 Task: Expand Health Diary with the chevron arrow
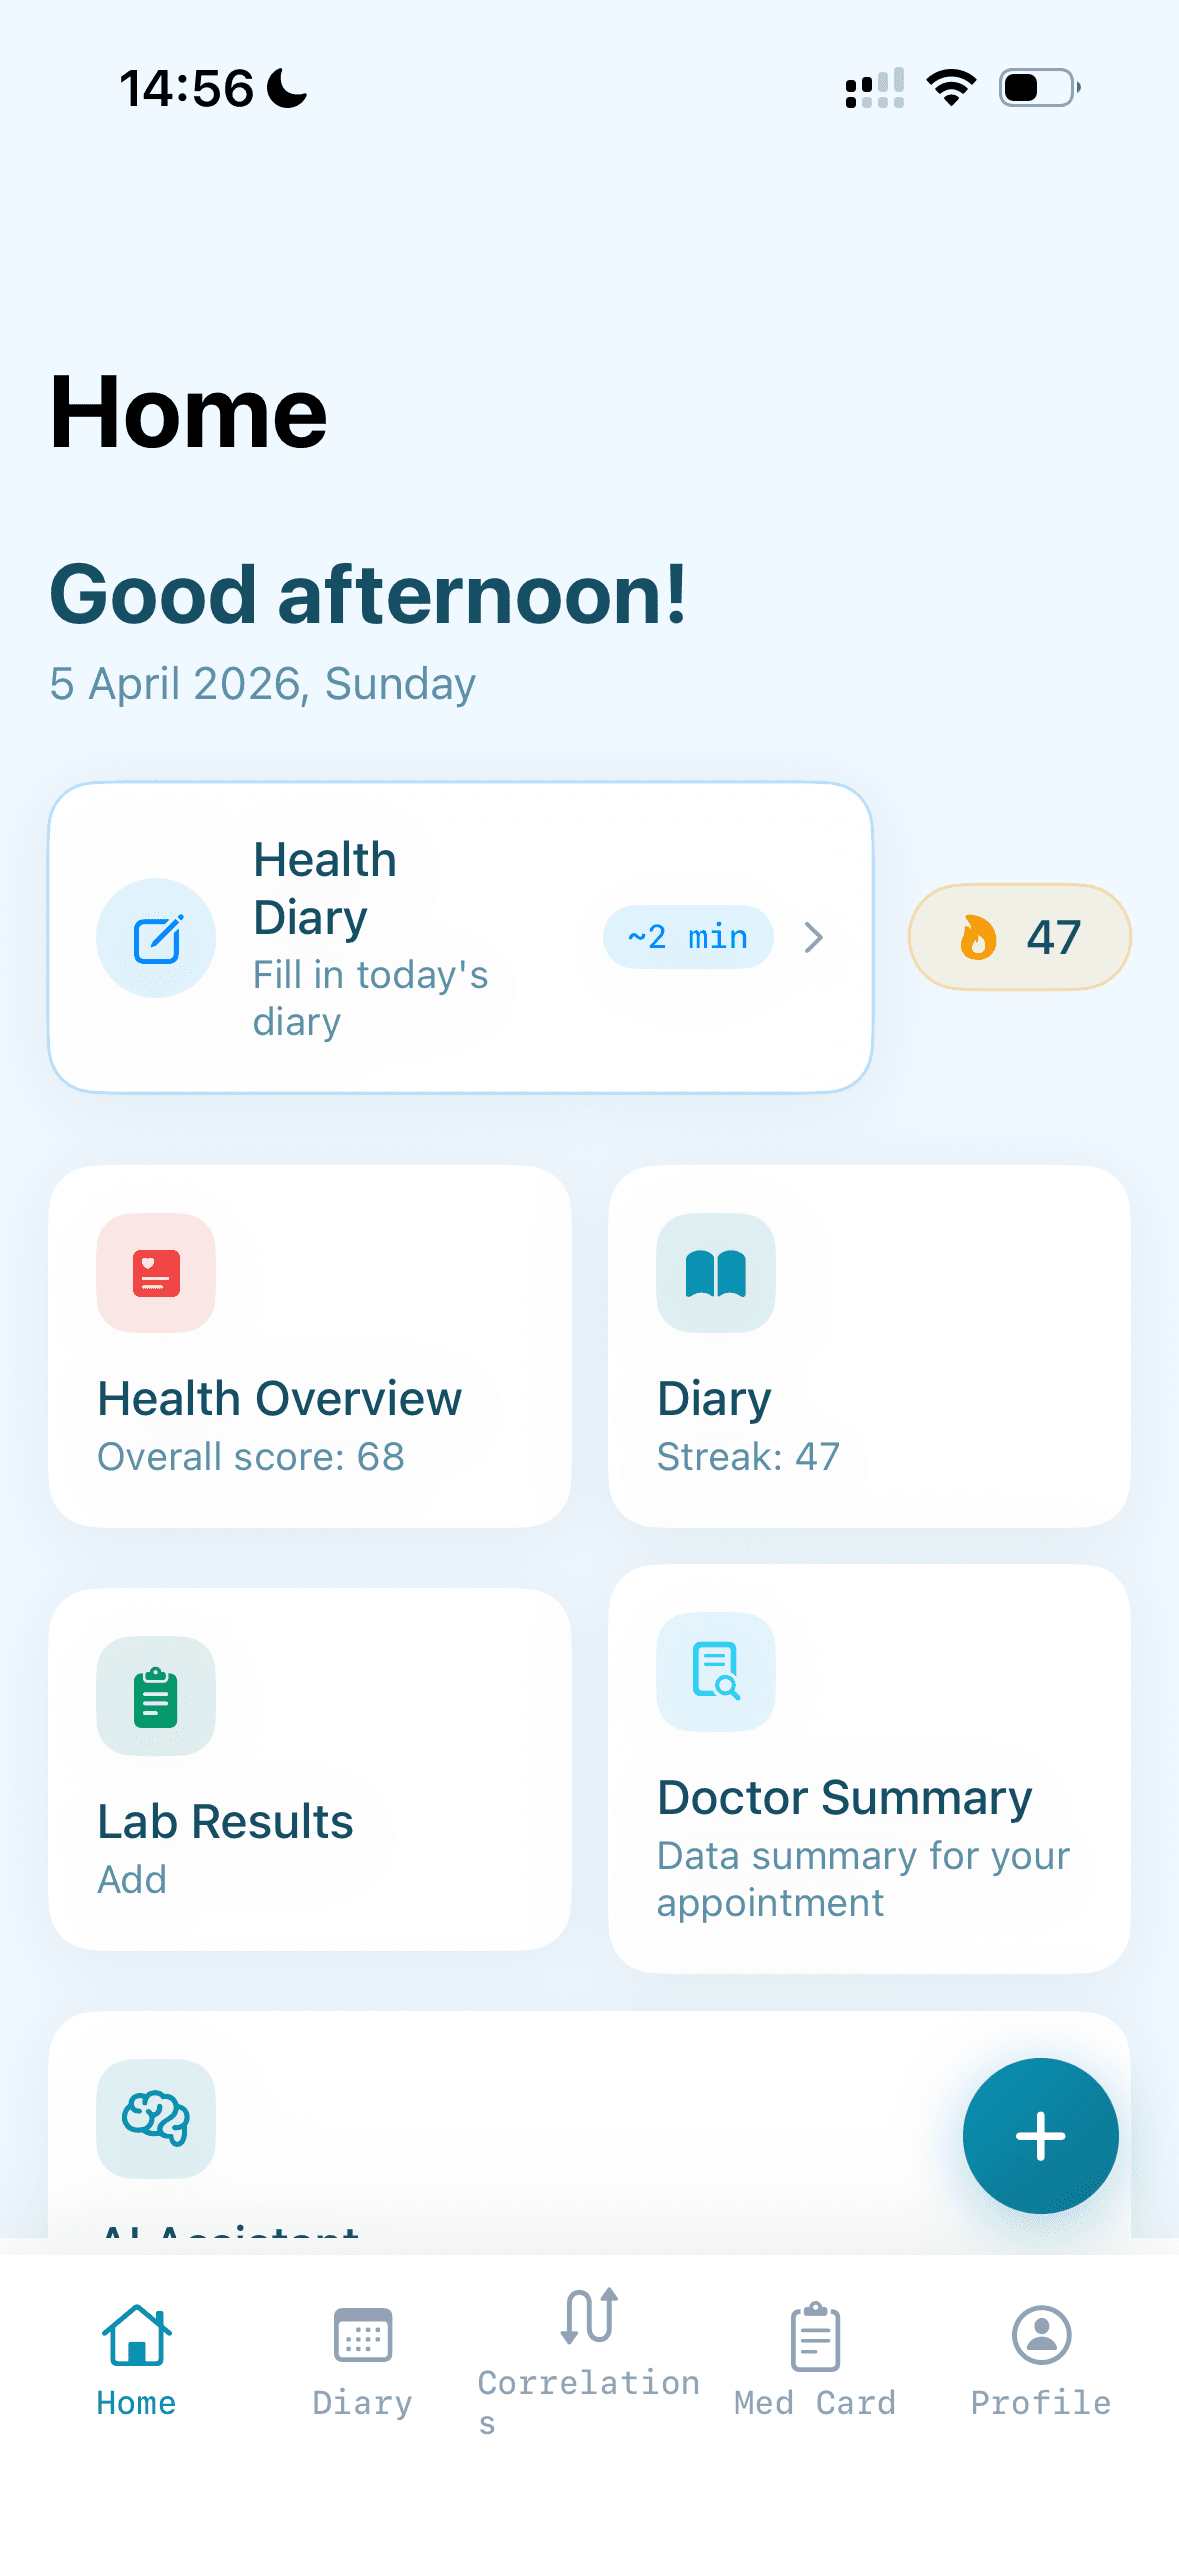(x=814, y=937)
